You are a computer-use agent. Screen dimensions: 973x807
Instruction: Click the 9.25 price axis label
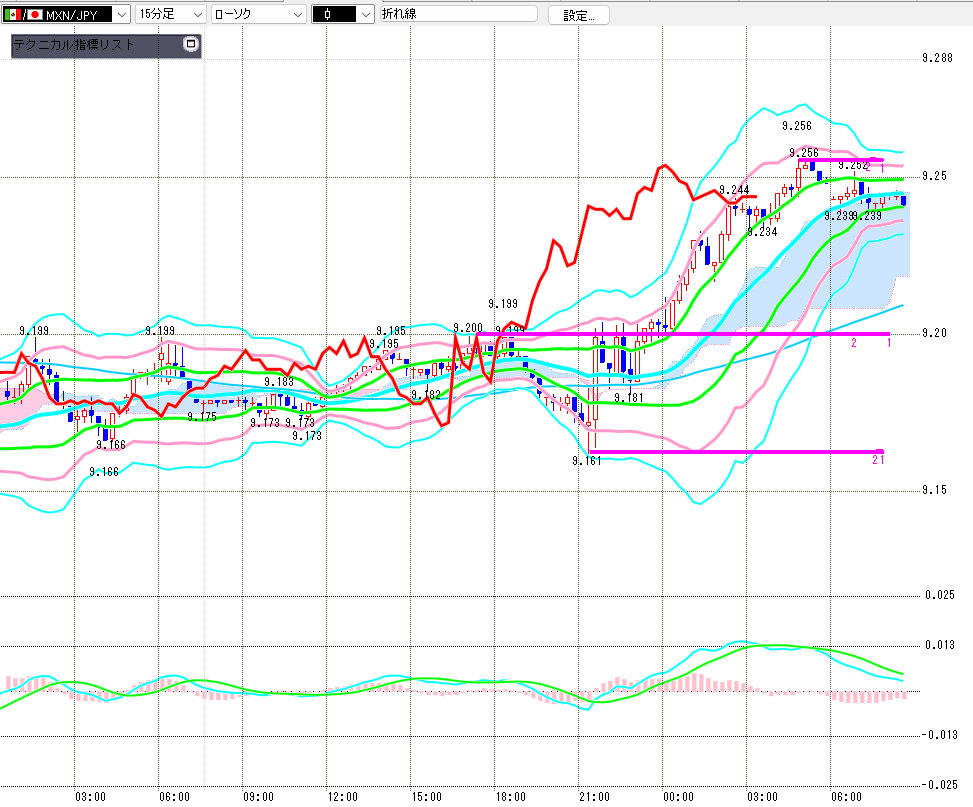click(935, 176)
